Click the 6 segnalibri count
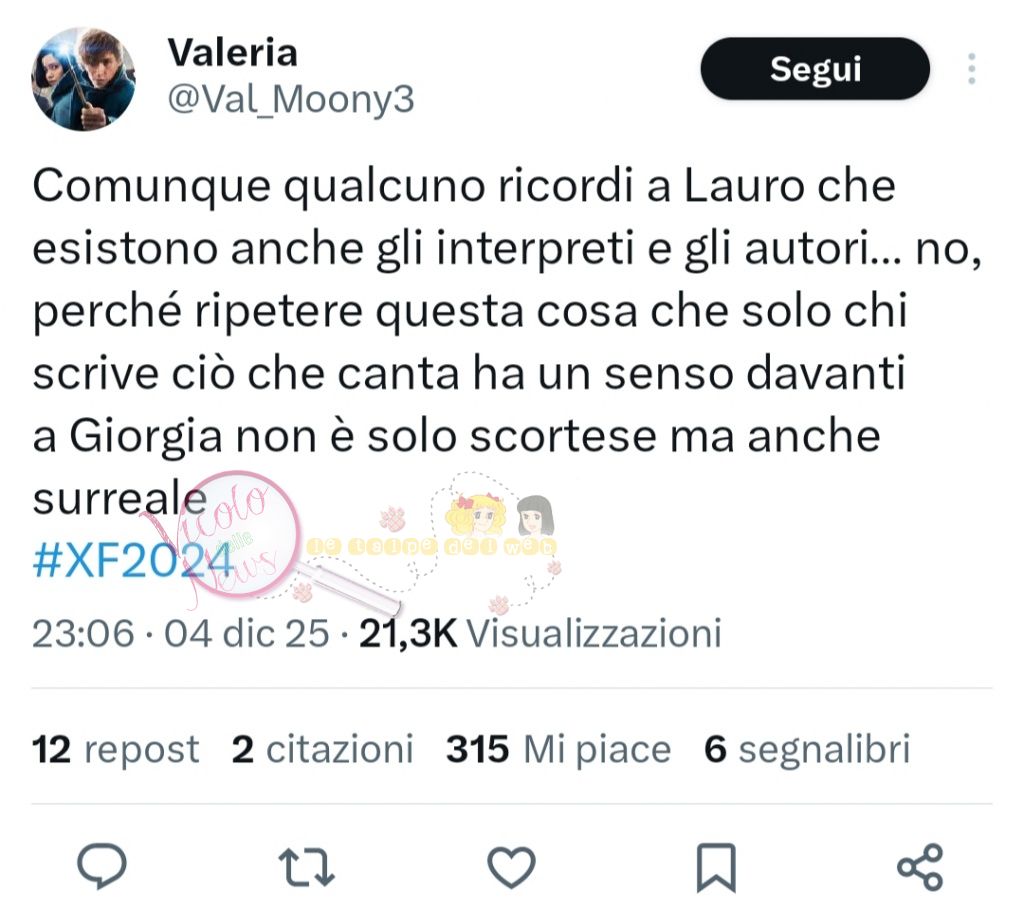 click(807, 749)
